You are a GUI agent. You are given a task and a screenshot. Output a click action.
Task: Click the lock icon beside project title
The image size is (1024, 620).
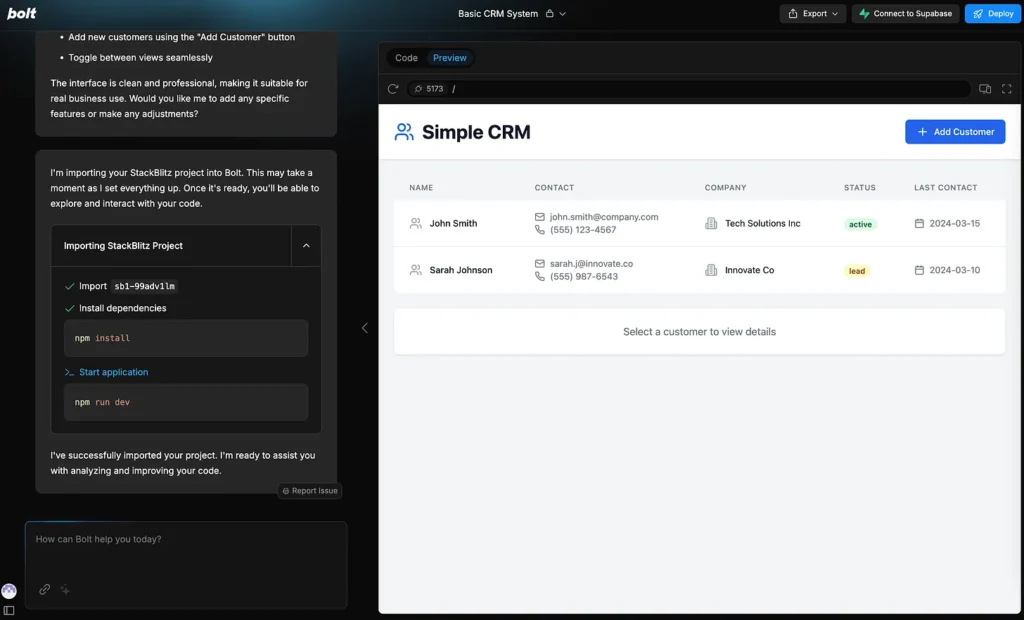coord(549,13)
